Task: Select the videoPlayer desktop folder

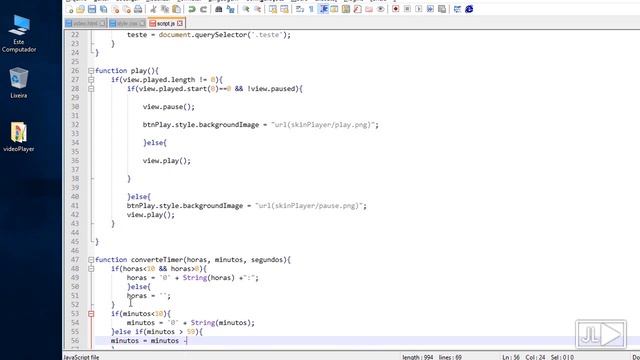Action: (x=19, y=137)
